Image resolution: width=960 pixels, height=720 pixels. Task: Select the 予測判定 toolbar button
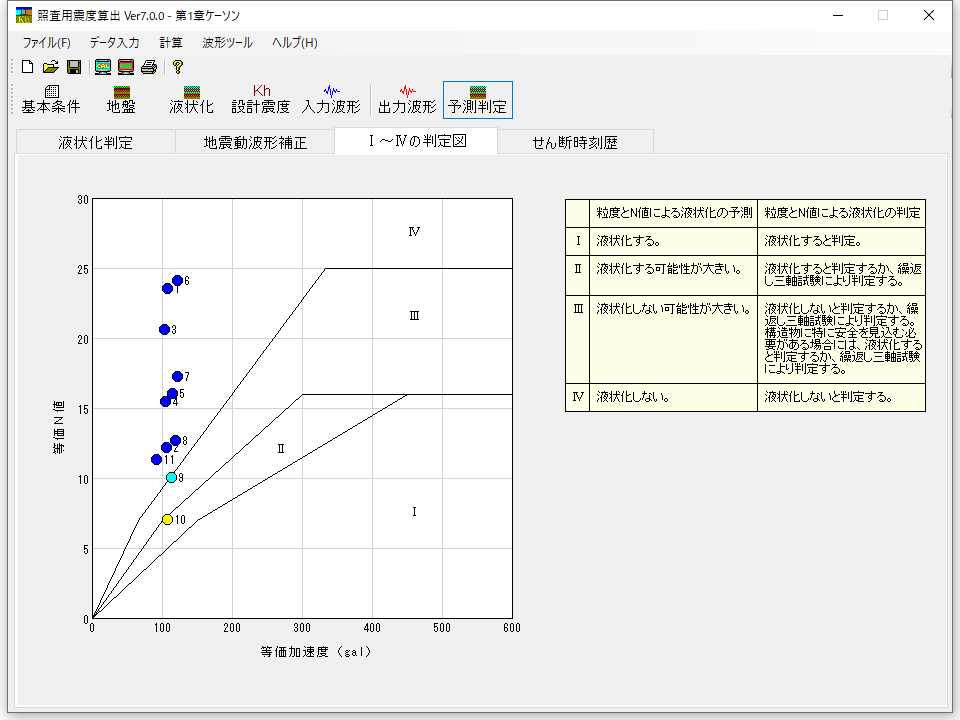coord(478,100)
